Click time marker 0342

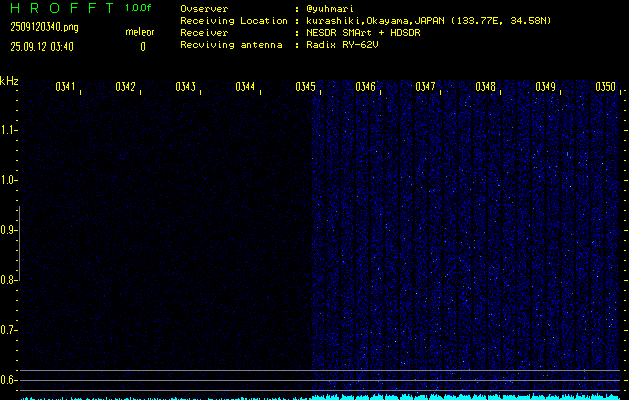pos(126,87)
